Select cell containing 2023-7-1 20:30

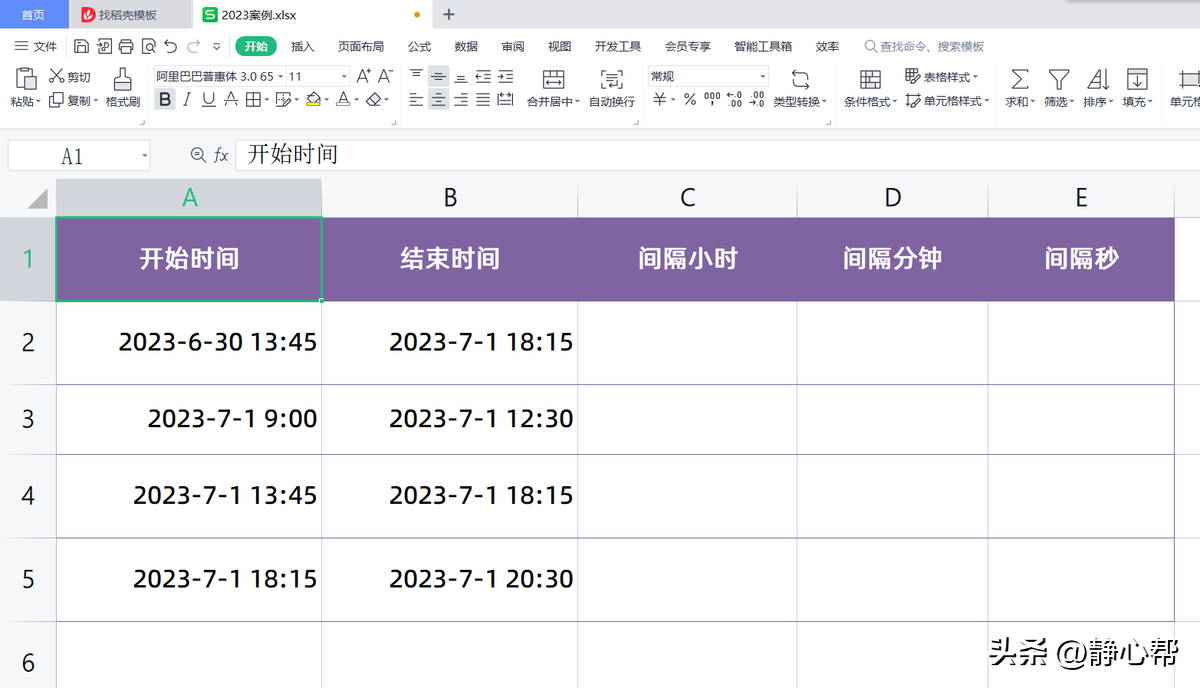tap(450, 579)
